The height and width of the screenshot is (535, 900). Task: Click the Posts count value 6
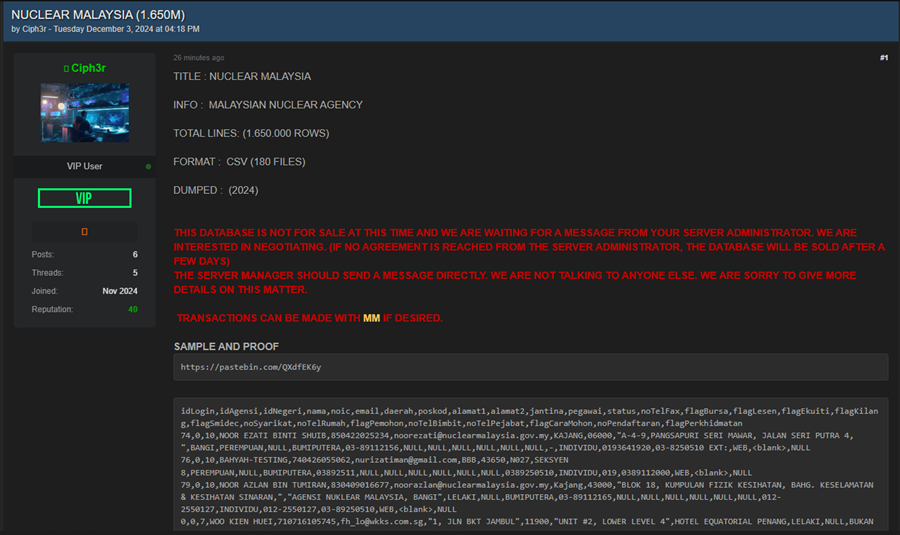coord(135,254)
